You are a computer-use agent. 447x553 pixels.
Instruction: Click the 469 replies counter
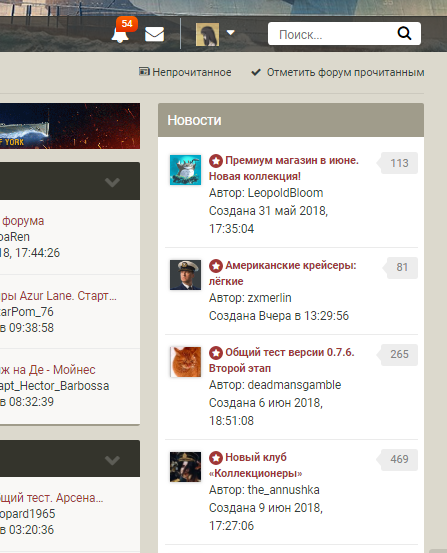[399, 459]
